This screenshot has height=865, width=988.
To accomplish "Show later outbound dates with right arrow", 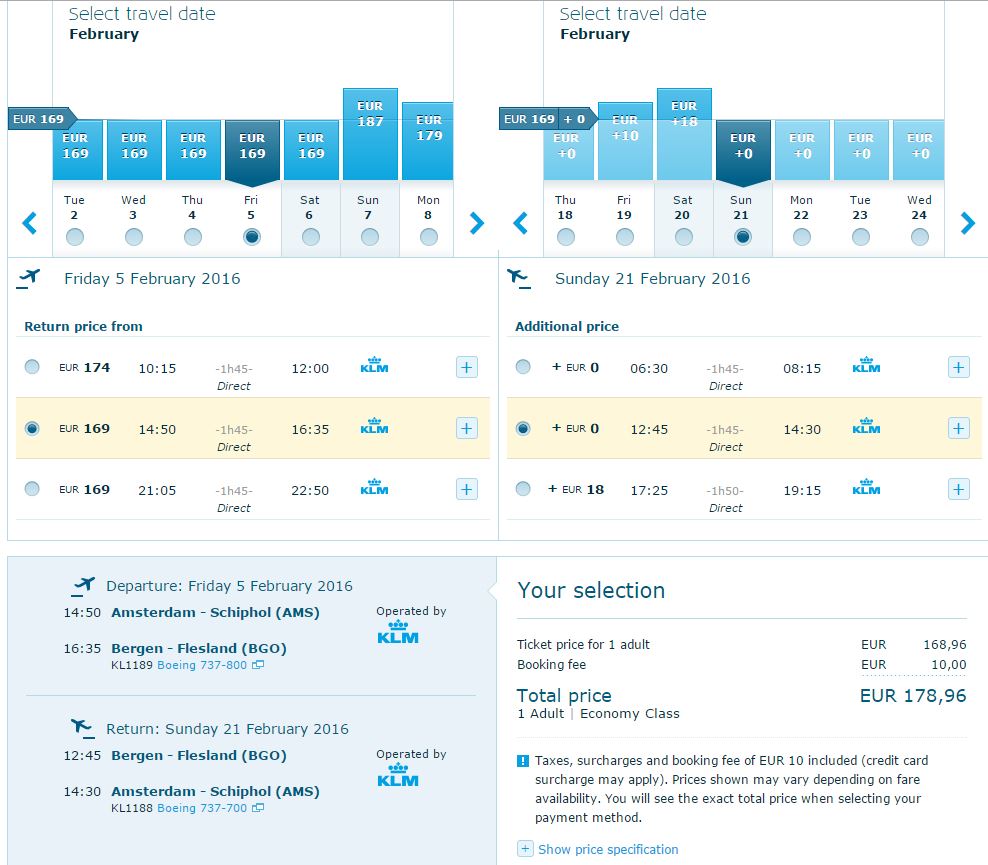I will pyautogui.click(x=477, y=223).
